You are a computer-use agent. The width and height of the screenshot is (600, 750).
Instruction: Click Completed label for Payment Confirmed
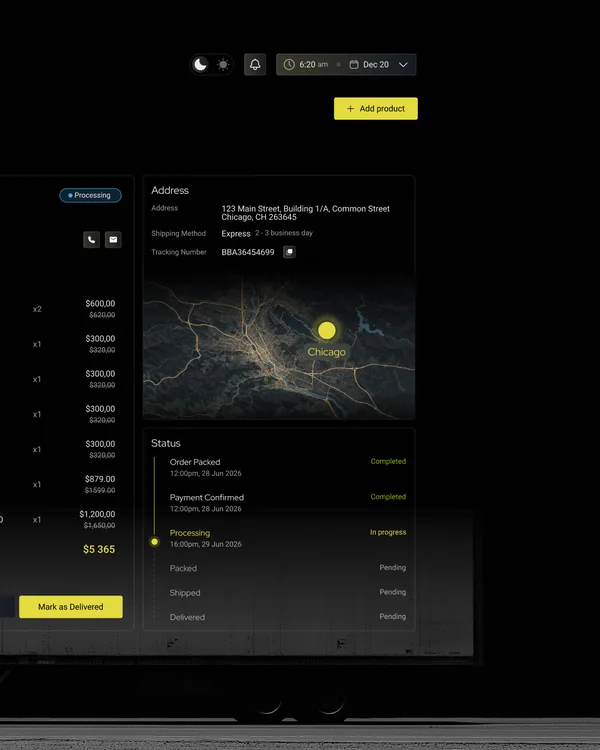[388, 496]
